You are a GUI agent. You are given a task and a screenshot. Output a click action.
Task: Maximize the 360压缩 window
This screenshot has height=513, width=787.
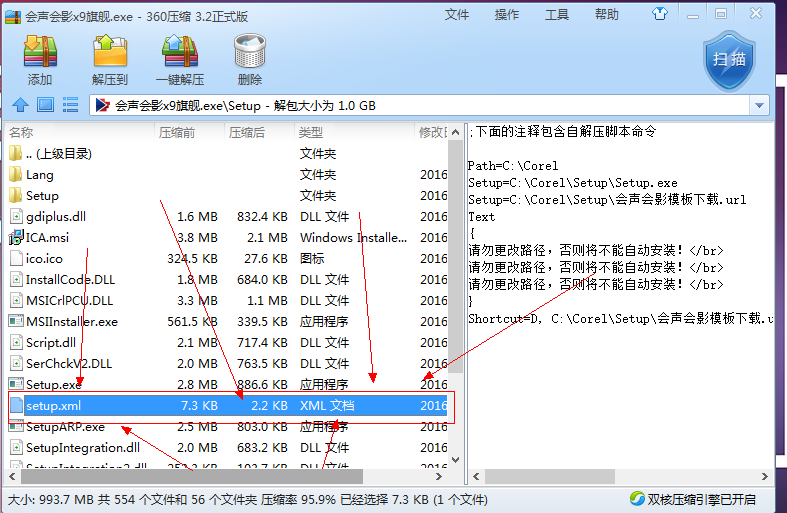[x=721, y=14]
